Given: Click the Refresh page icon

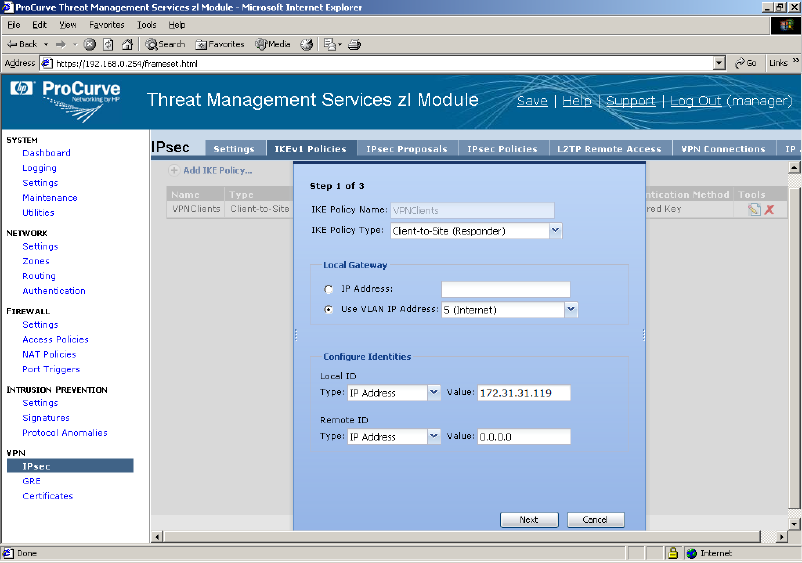Looking at the screenshot, I should click(108, 44).
